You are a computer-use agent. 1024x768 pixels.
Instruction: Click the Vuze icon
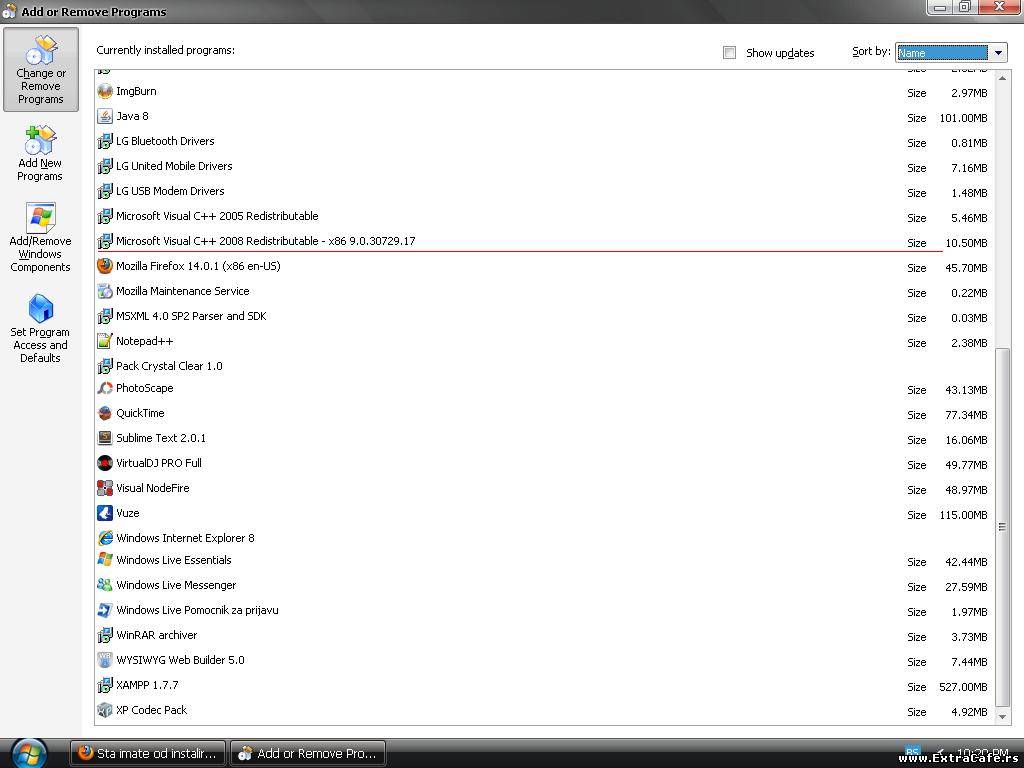(104, 513)
